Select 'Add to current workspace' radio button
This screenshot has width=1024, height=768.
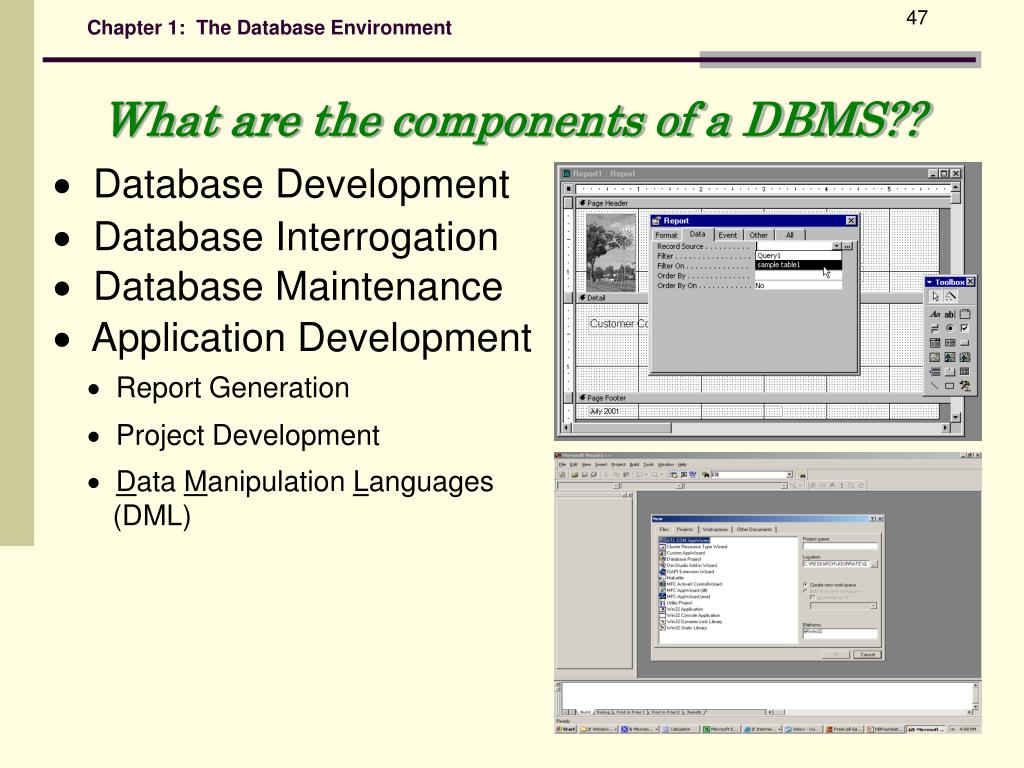805,591
